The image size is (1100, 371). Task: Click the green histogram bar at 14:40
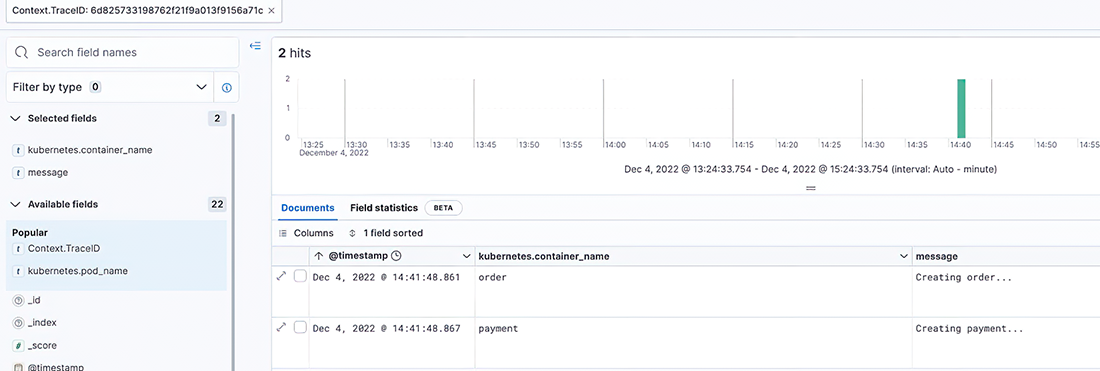[x=961, y=108]
